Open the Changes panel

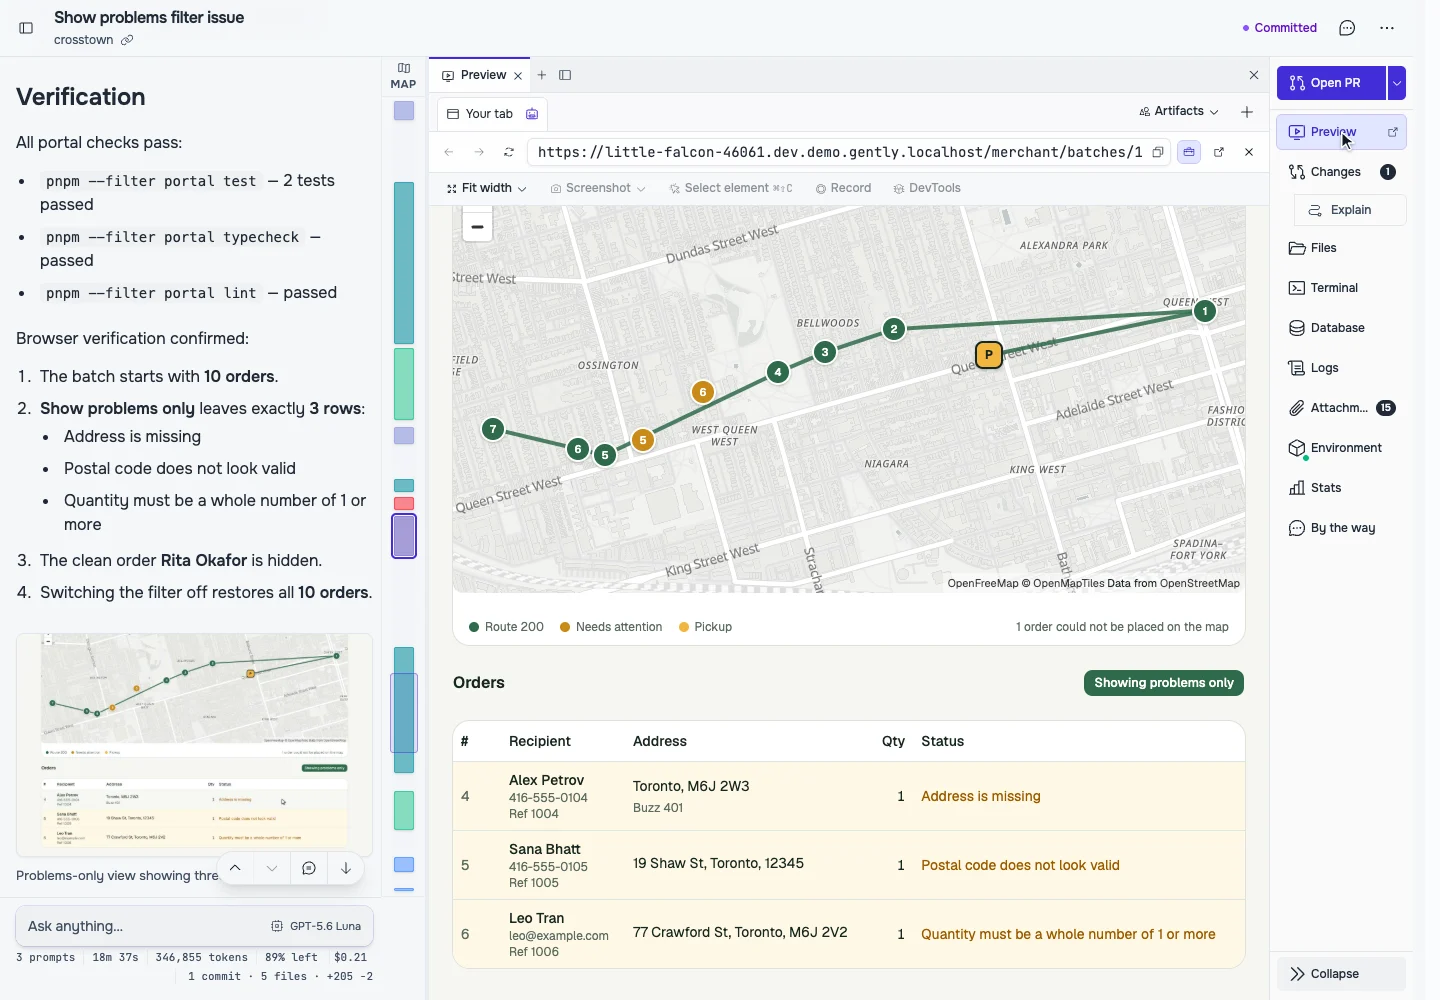[x=1341, y=172]
